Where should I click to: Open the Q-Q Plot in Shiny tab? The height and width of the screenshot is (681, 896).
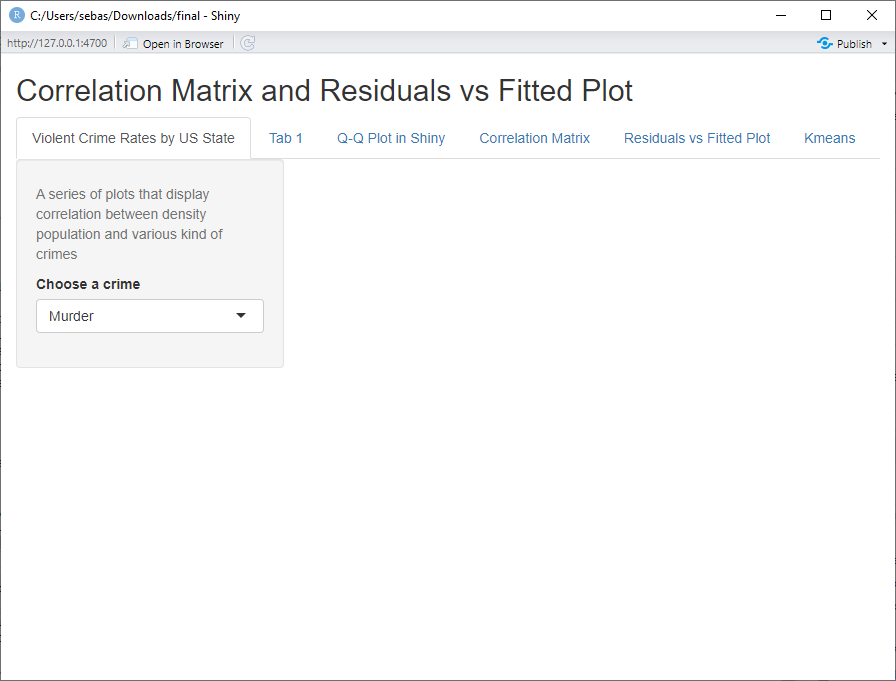391,138
